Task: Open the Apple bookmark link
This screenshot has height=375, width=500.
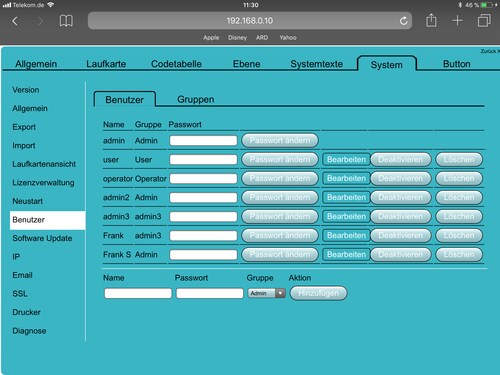Action: pos(211,38)
